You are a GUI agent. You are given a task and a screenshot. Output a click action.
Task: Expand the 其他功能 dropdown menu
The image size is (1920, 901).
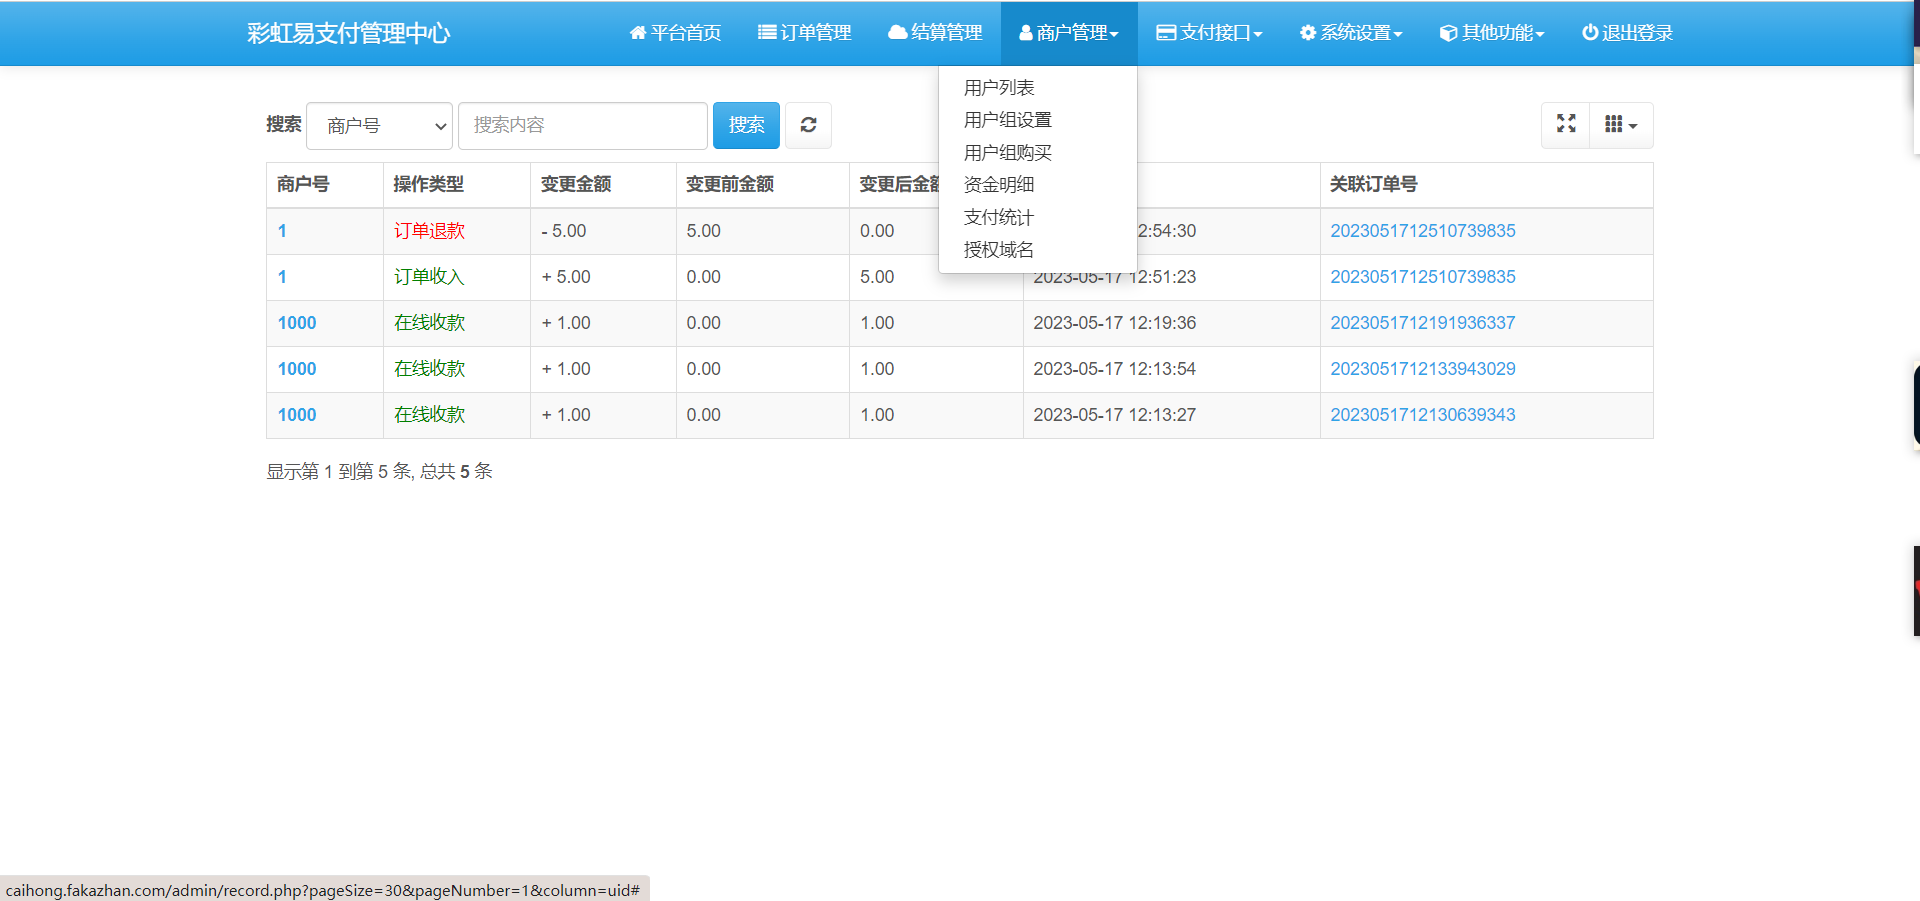[x=1492, y=33]
